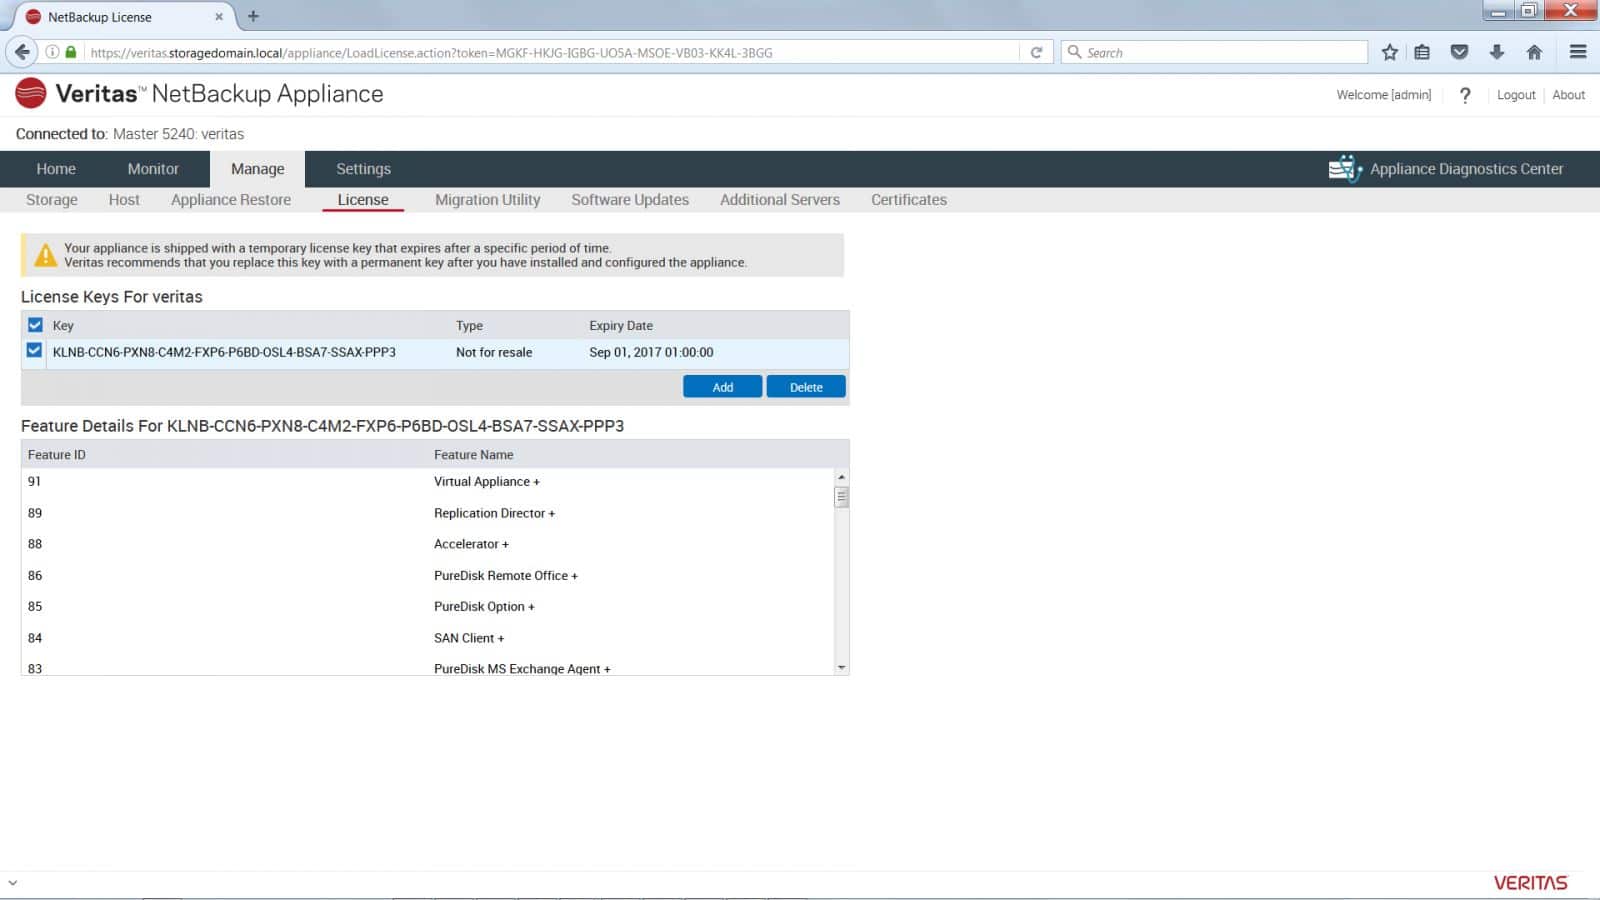Open the Certificates sub-tab
Screen dimensions: 1600x900
click(909, 200)
